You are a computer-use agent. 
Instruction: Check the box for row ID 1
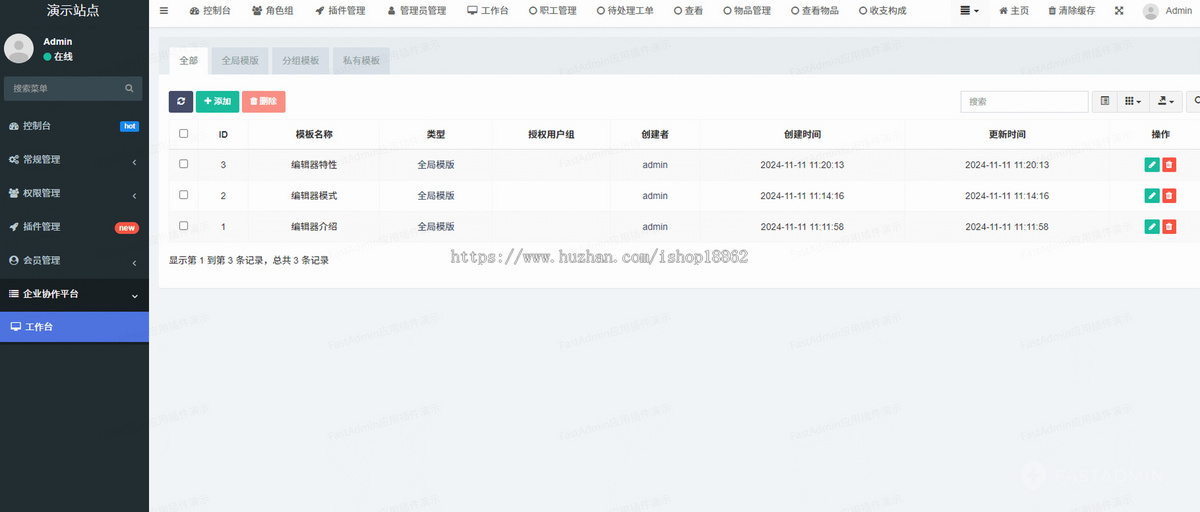point(183,226)
